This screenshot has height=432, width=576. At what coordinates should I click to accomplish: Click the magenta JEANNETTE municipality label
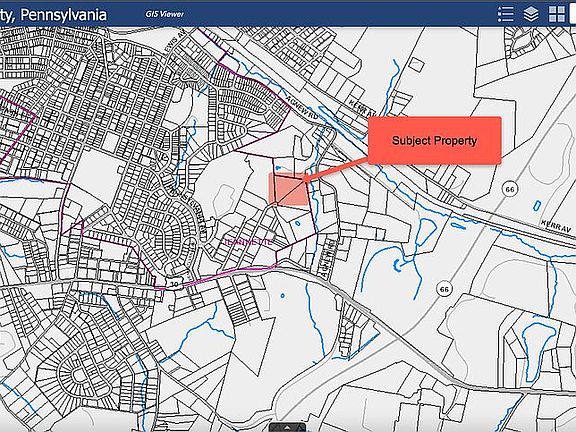[x=249, y=242]
